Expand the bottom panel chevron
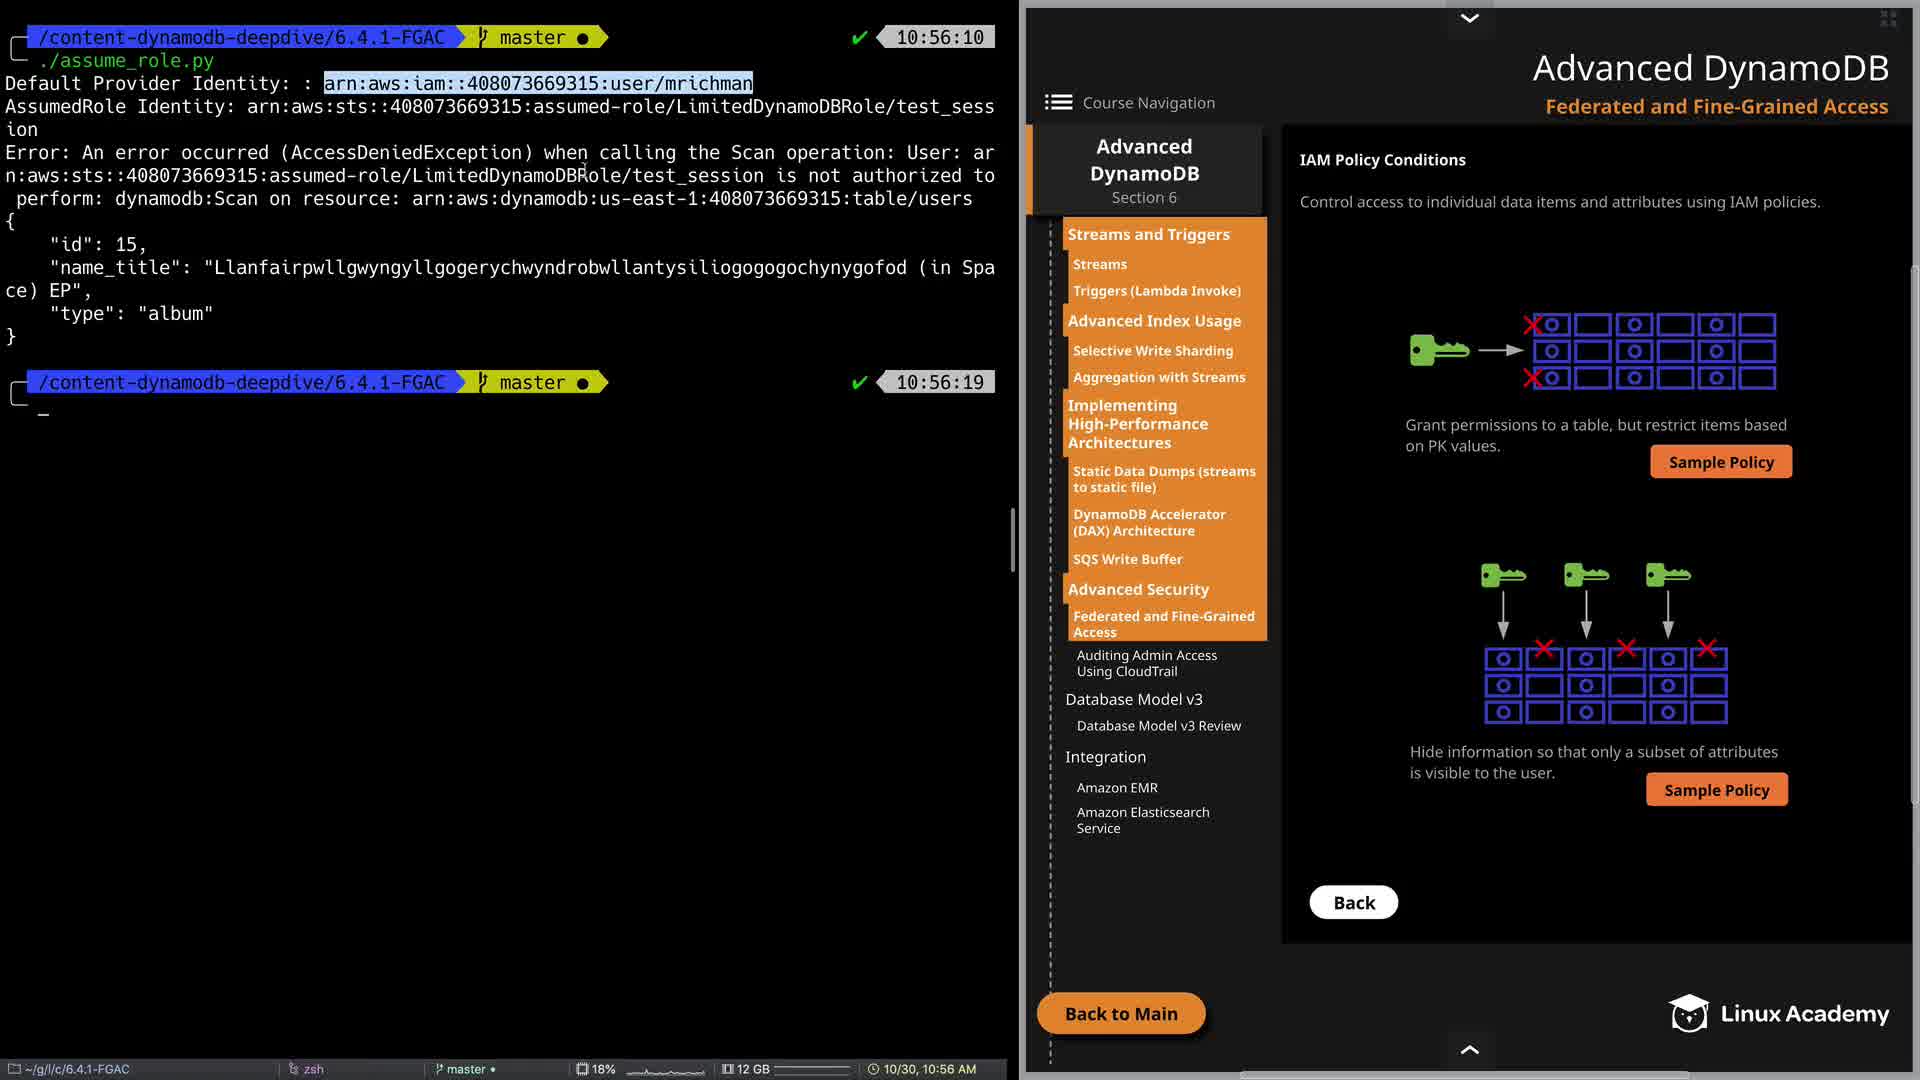 tap(1469, 1049)
